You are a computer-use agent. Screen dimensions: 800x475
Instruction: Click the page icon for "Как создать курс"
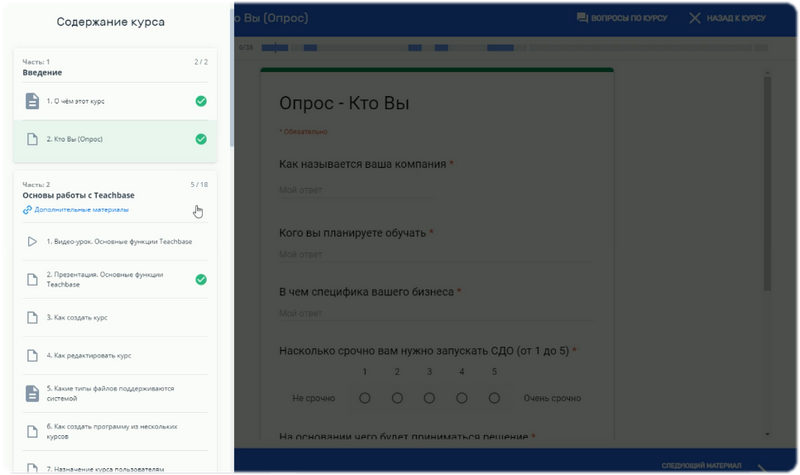(x=32, y=317)
